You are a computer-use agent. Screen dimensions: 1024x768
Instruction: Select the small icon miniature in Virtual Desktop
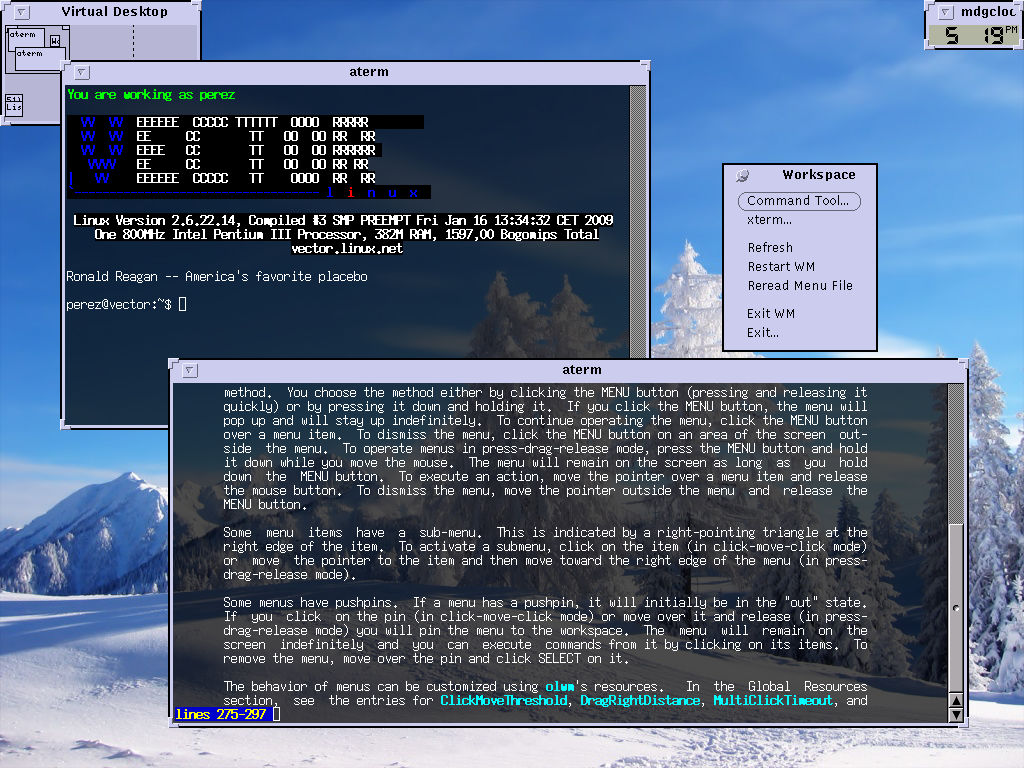[14, 104]
